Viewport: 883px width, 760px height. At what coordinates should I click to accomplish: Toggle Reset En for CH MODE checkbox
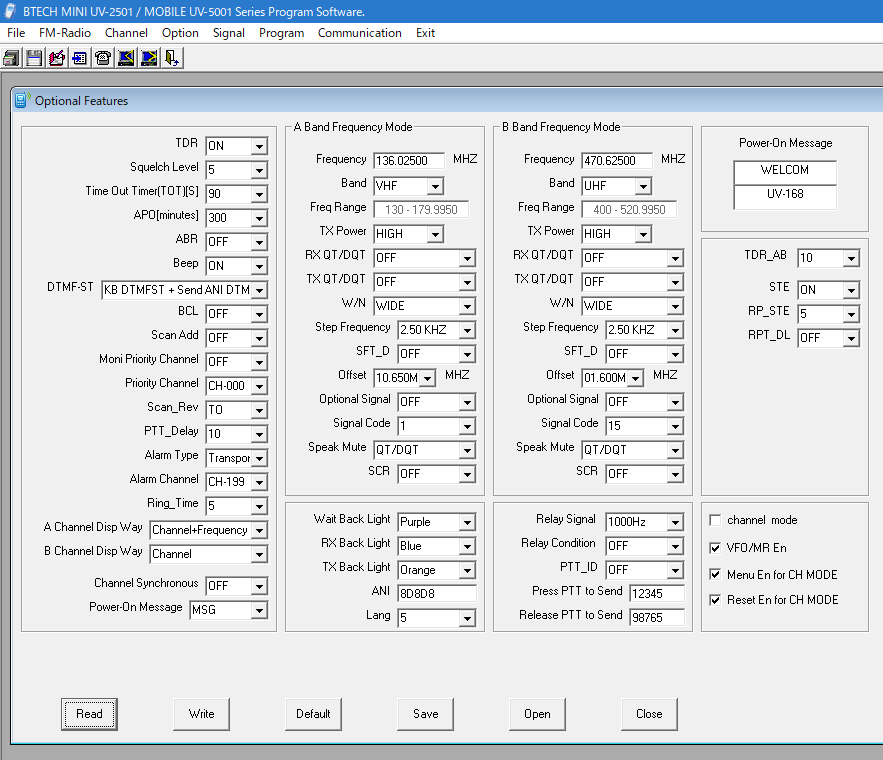[x=715, y=600]
